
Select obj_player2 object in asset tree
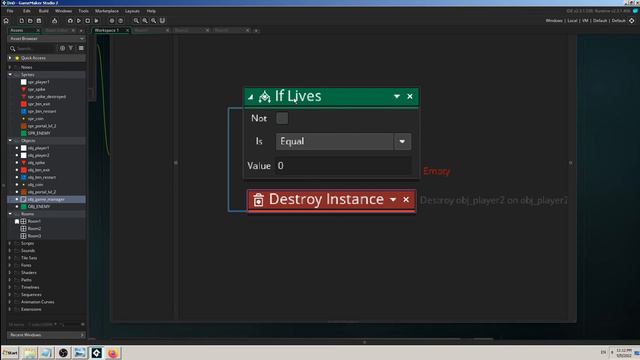39,156
